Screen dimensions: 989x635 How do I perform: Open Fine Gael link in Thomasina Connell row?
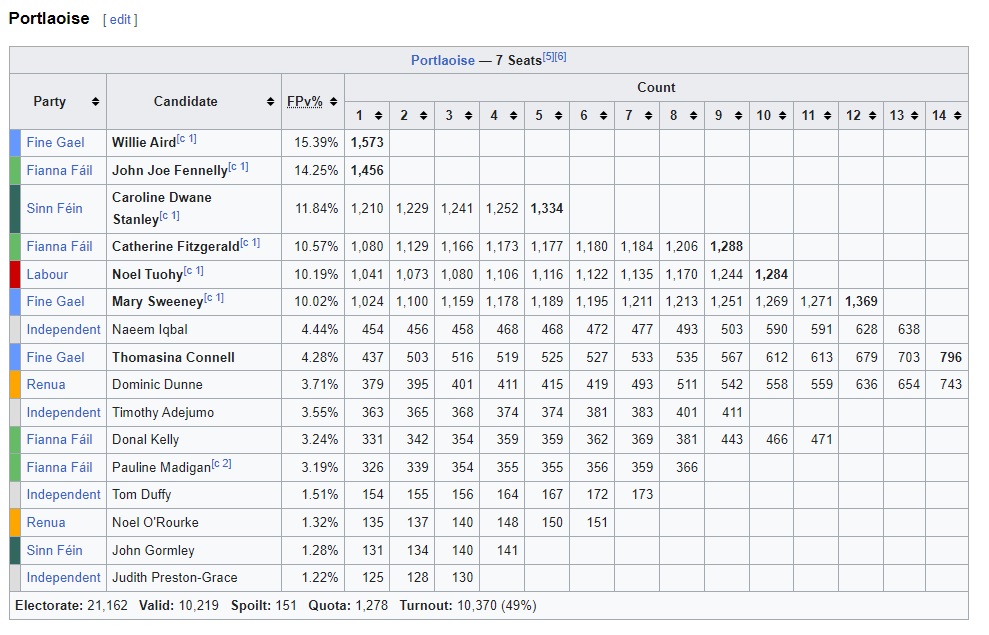pos(56,357)
